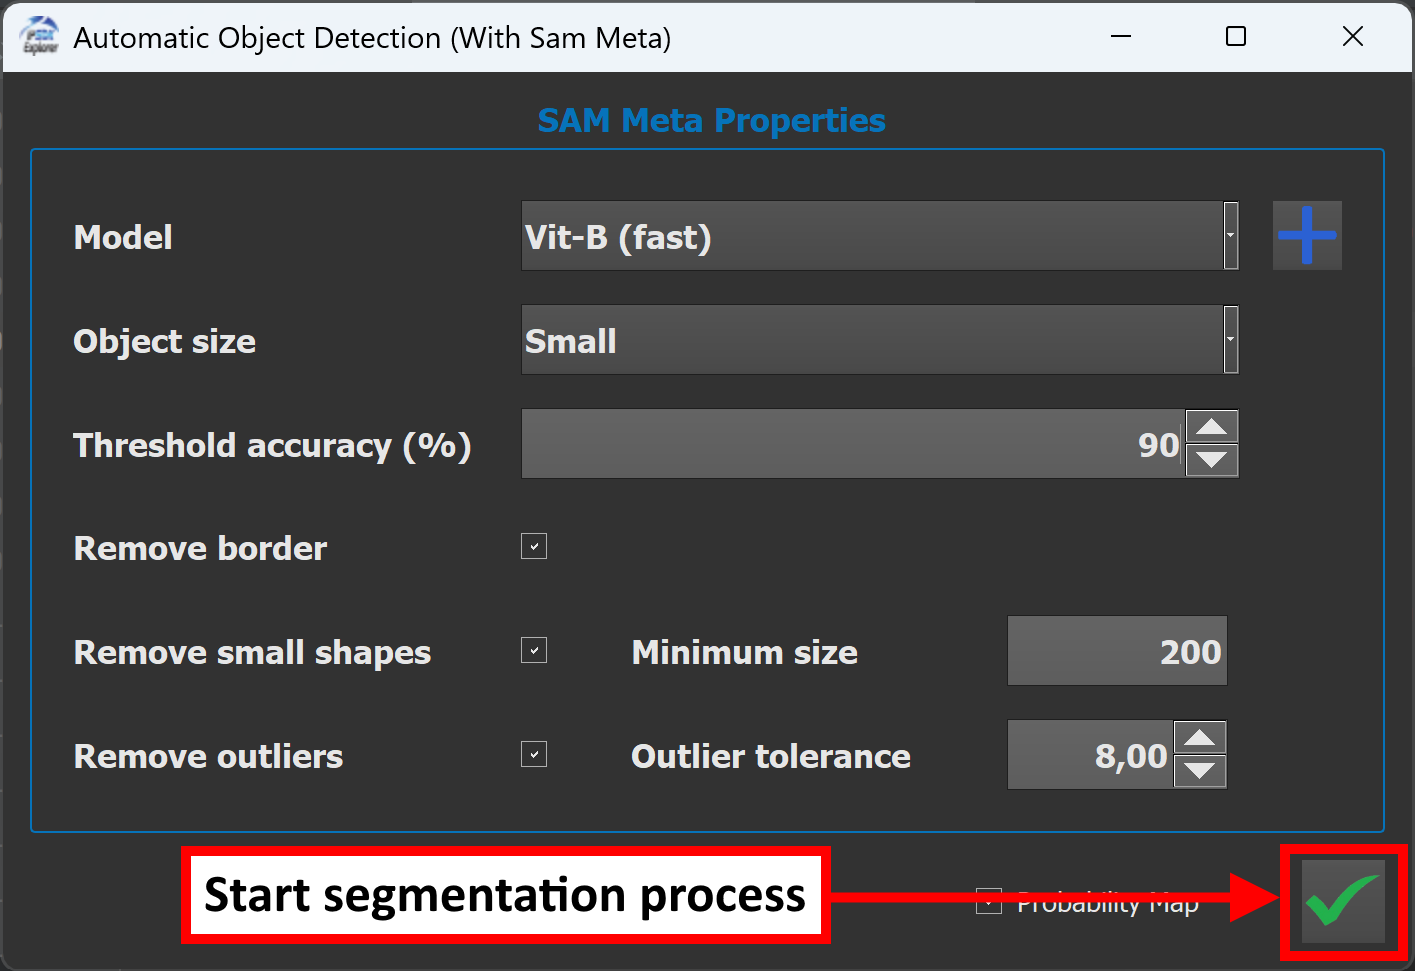Click the SAM Meta Properties heading
Screen dimensions: 1416x971
pos(711,119)
